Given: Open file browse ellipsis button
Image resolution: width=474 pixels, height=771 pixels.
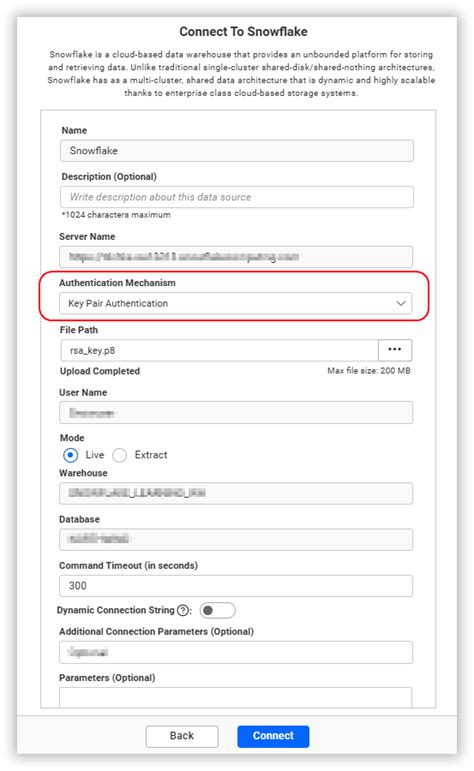Looking at the screenshot, I should point(395,350).
